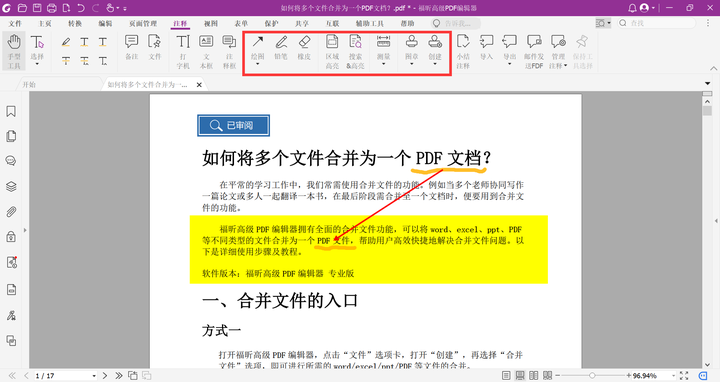Click the Undo arrow in title bar

coord(81,8)
